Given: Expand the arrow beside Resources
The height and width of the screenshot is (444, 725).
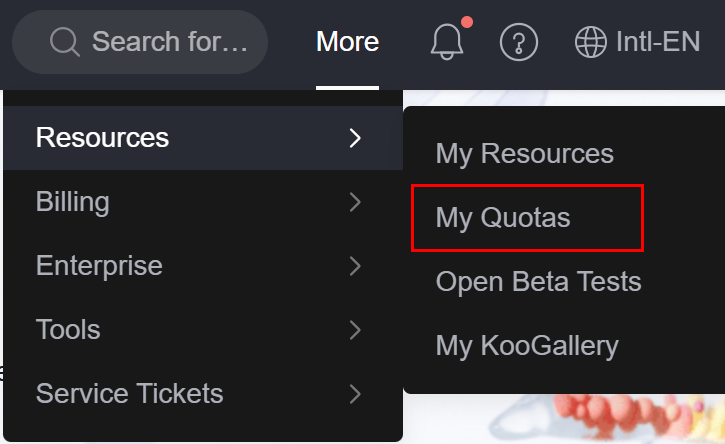Looking at the screenshot, I should [x=355, y=138].
